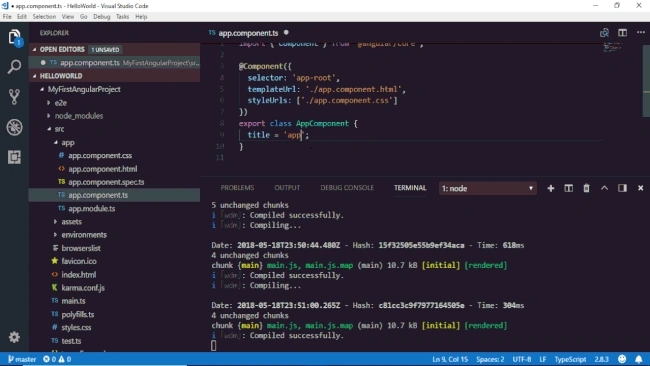
Task: Select the Terminal panel tab
Action: click(410, 188)
